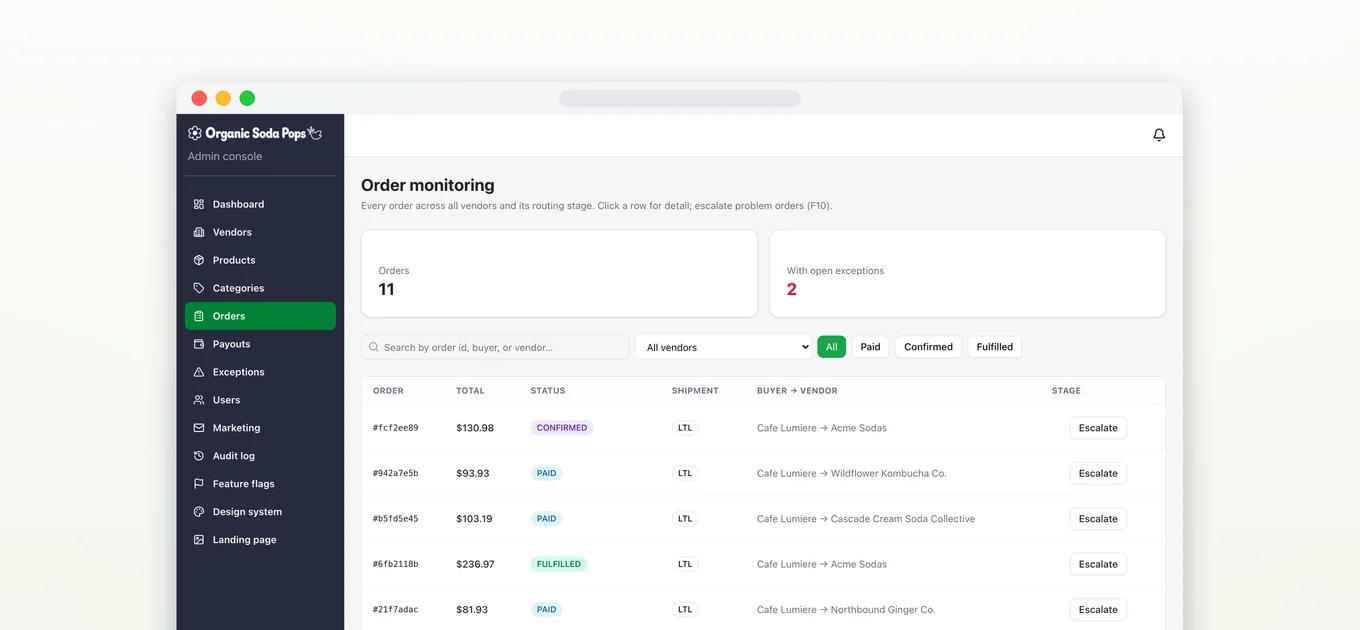Image resolution: width=1360 pixels, height=630 pixels.
Task: Go to the Users page
Action: tap(260, 400)
